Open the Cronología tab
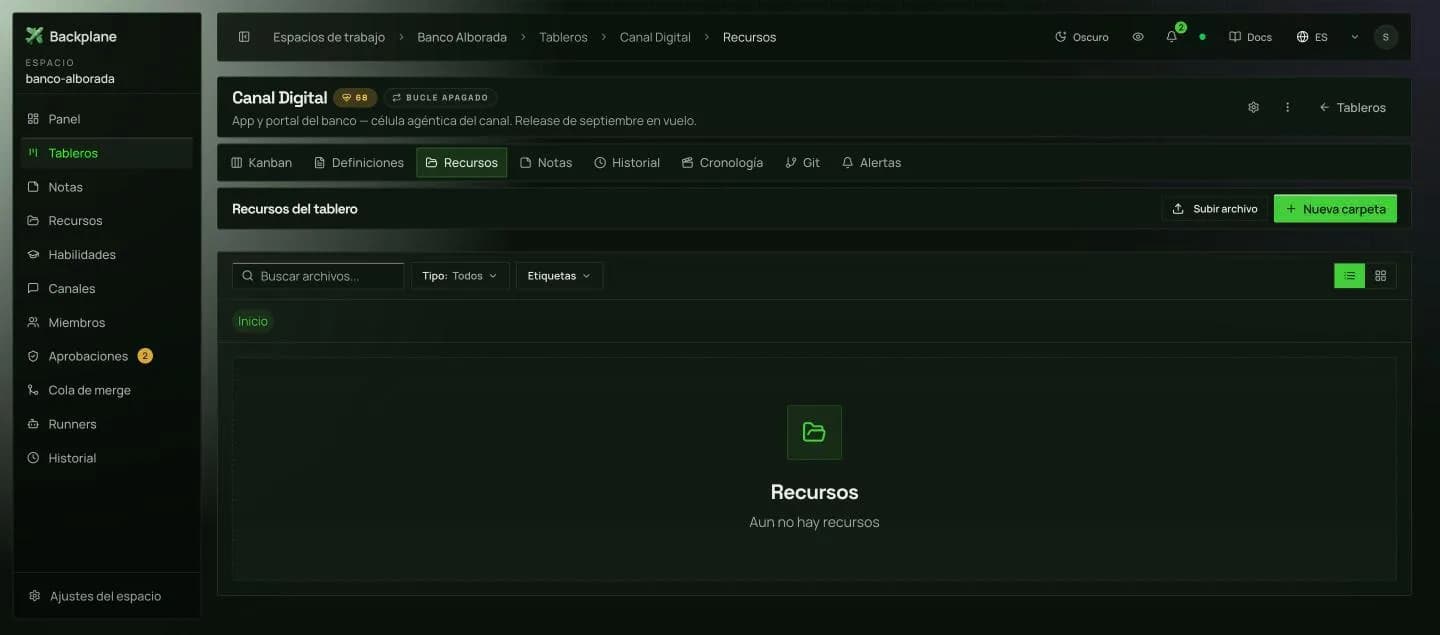The width and height of the screenshot is (1440, 635). tap(722, 162)
